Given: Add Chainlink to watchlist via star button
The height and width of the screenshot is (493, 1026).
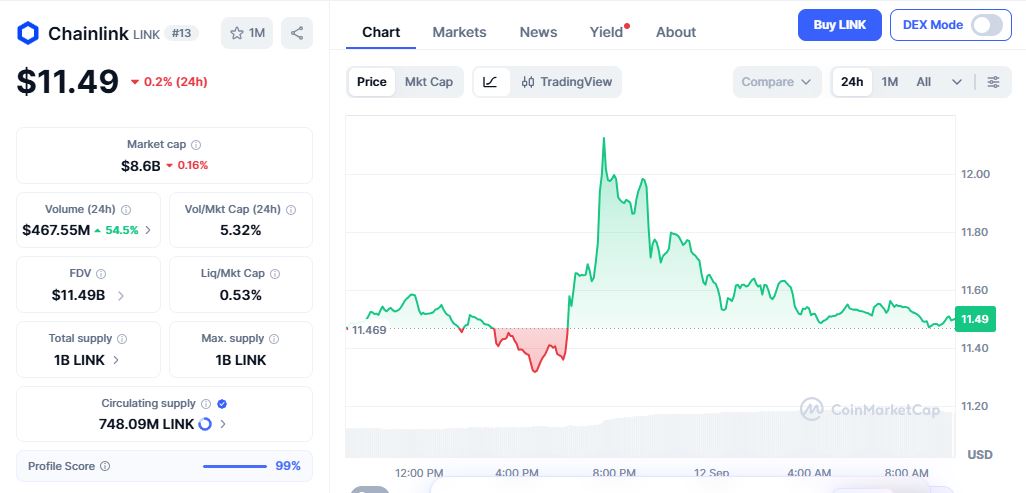Looking at the screenshot, I should 247,33.
